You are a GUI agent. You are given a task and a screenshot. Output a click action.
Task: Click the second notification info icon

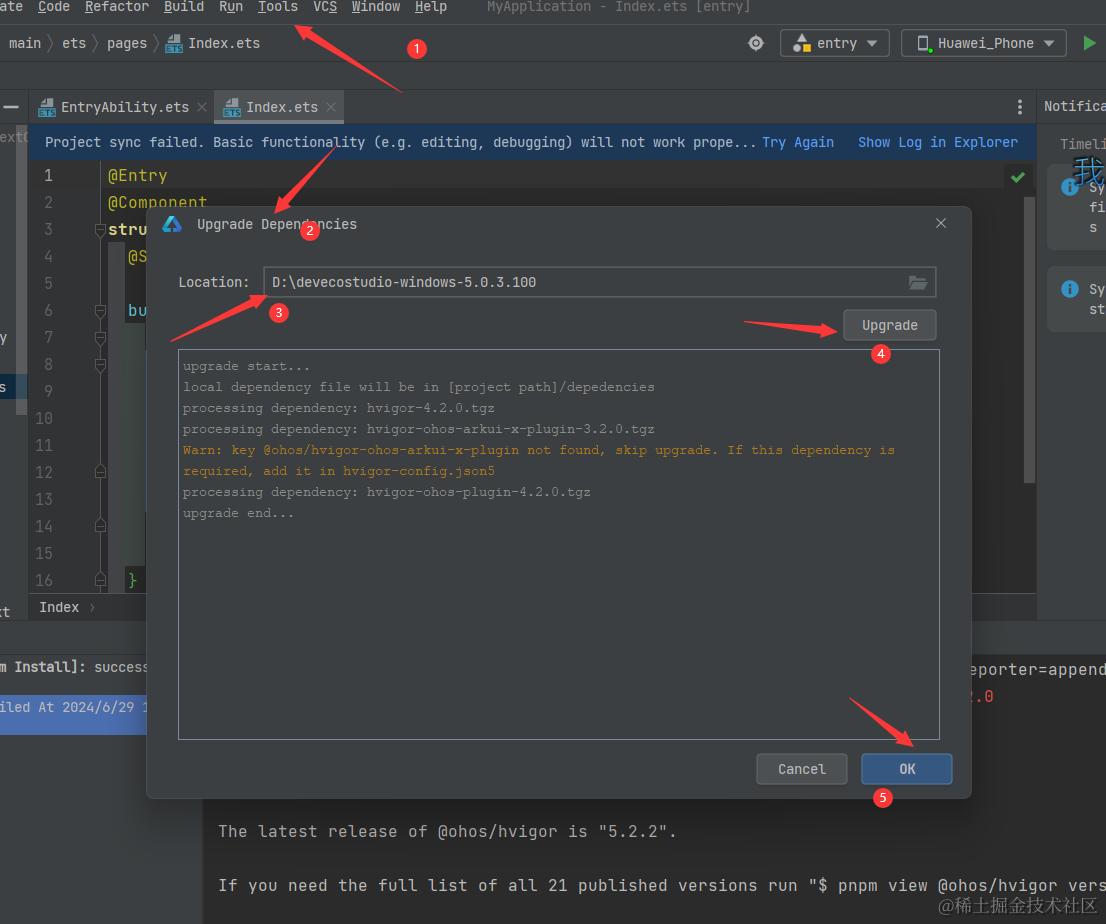coord(1069,289)
